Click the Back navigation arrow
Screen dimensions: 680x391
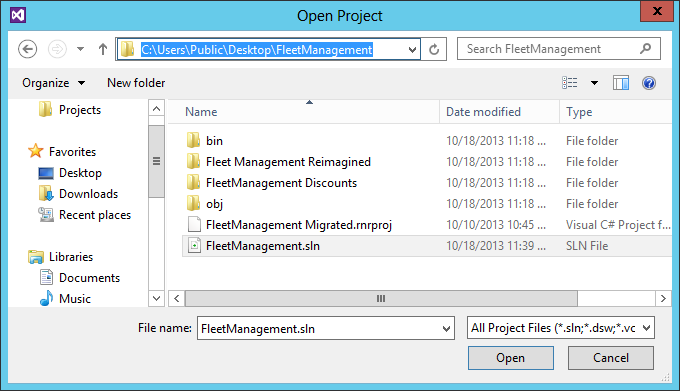27,49
